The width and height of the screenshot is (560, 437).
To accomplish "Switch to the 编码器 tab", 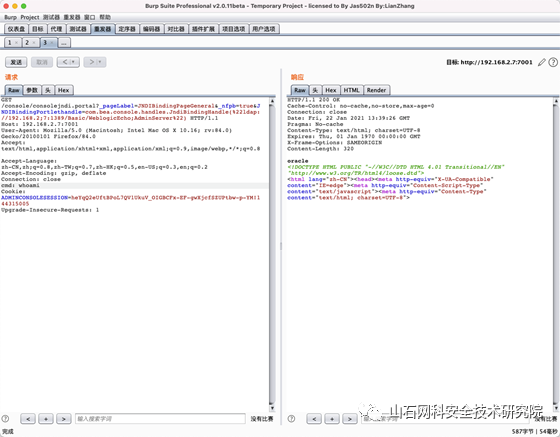I will click(x=152, y=29).
